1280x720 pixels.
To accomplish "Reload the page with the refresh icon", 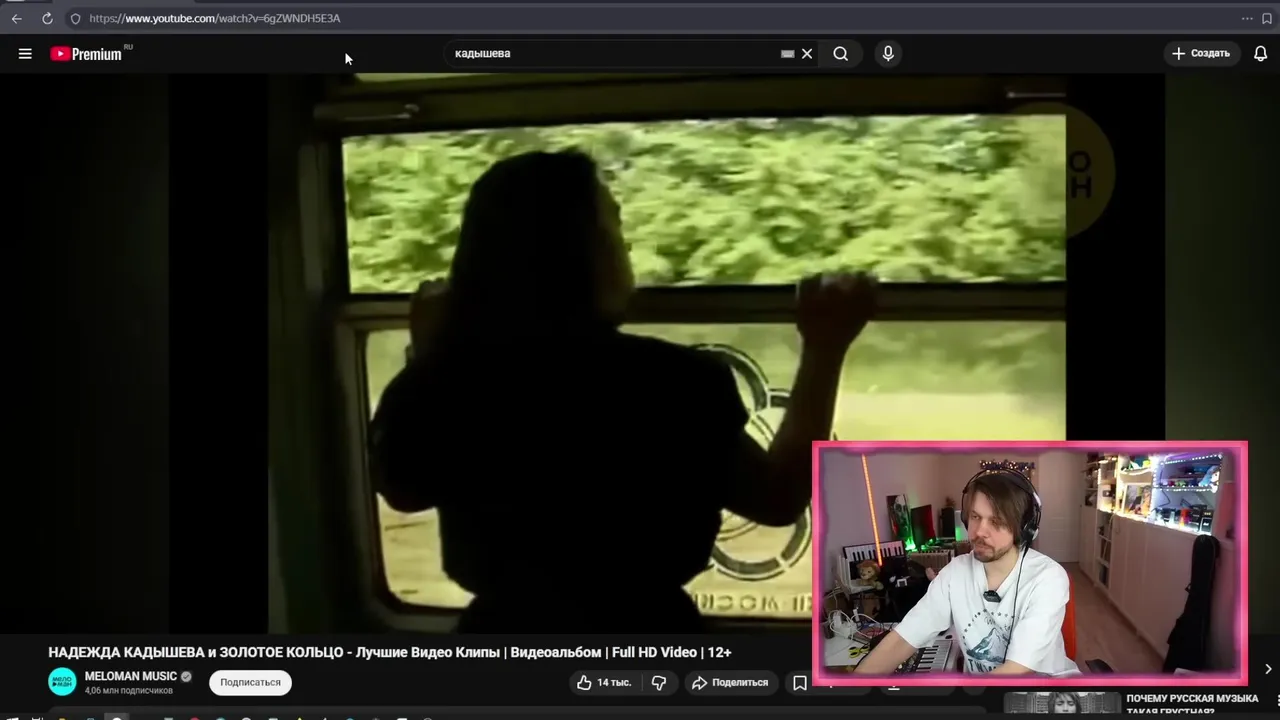I will 47,18.
